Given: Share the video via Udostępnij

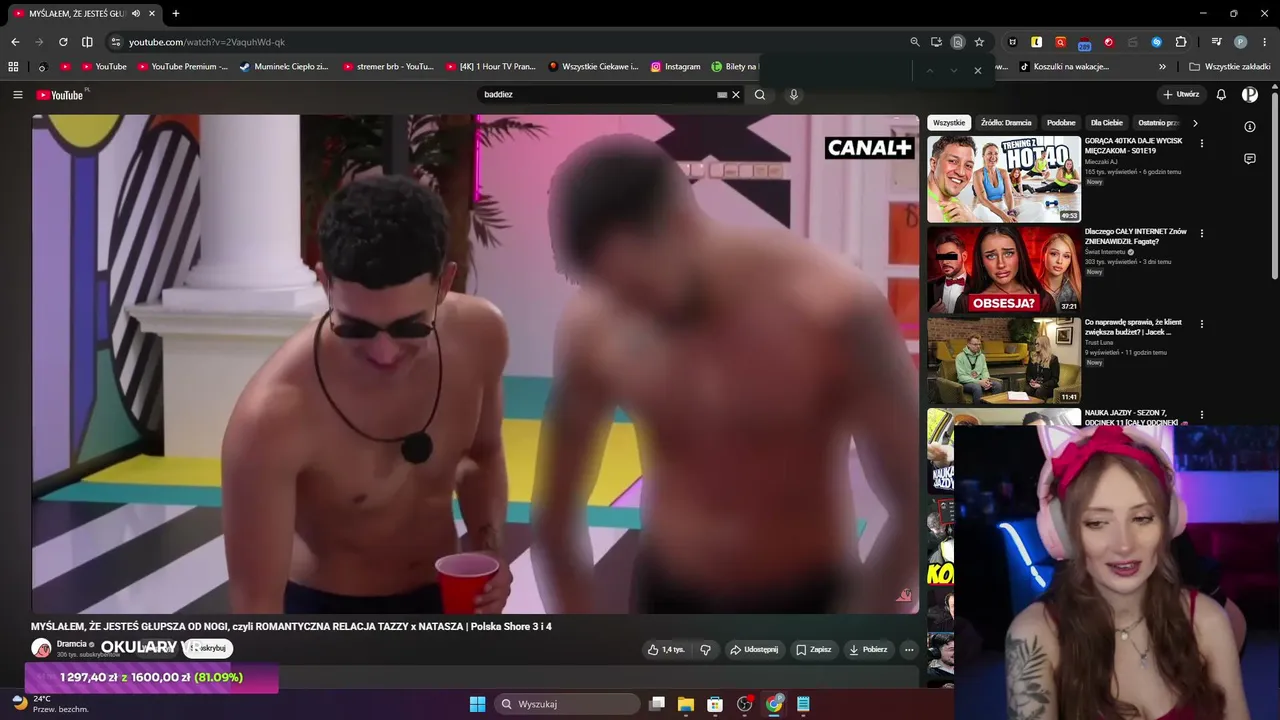Looking at the screenshot, I should pyautogui.click(x=754, y=650).
